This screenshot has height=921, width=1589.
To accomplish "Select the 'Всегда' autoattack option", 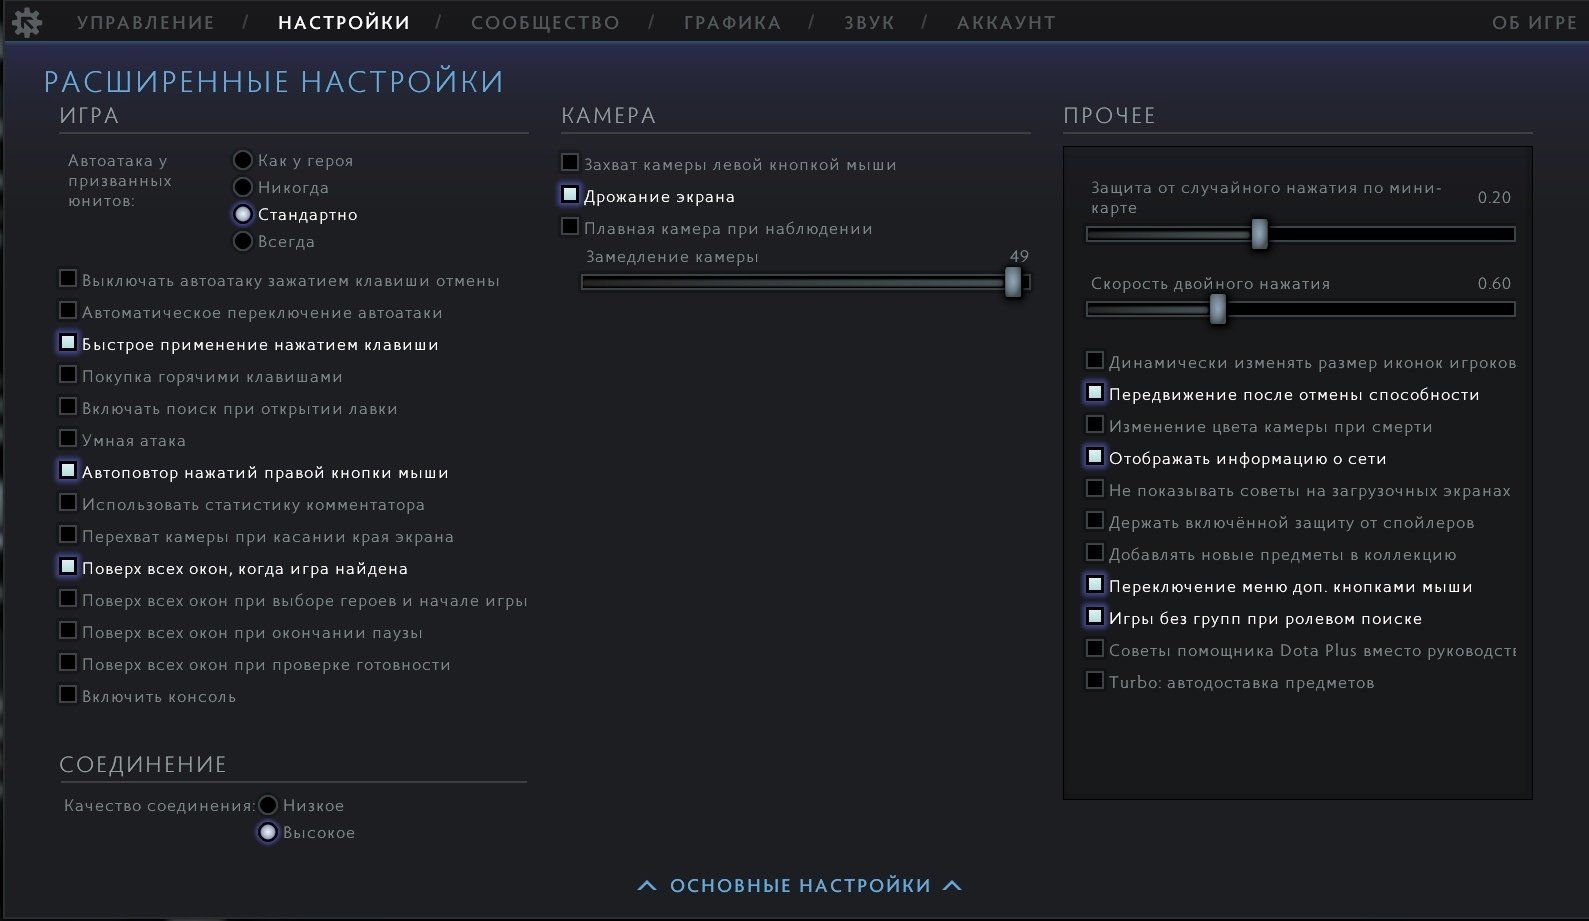I will click(x=243, y=241).
